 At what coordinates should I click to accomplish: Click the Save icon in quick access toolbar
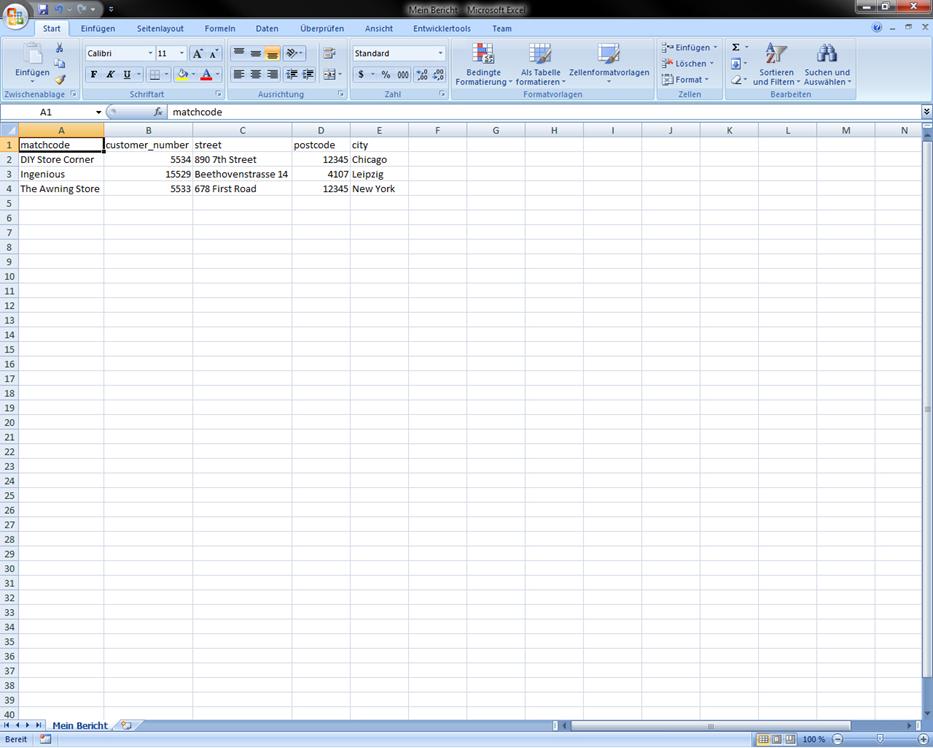coord(43,9)
